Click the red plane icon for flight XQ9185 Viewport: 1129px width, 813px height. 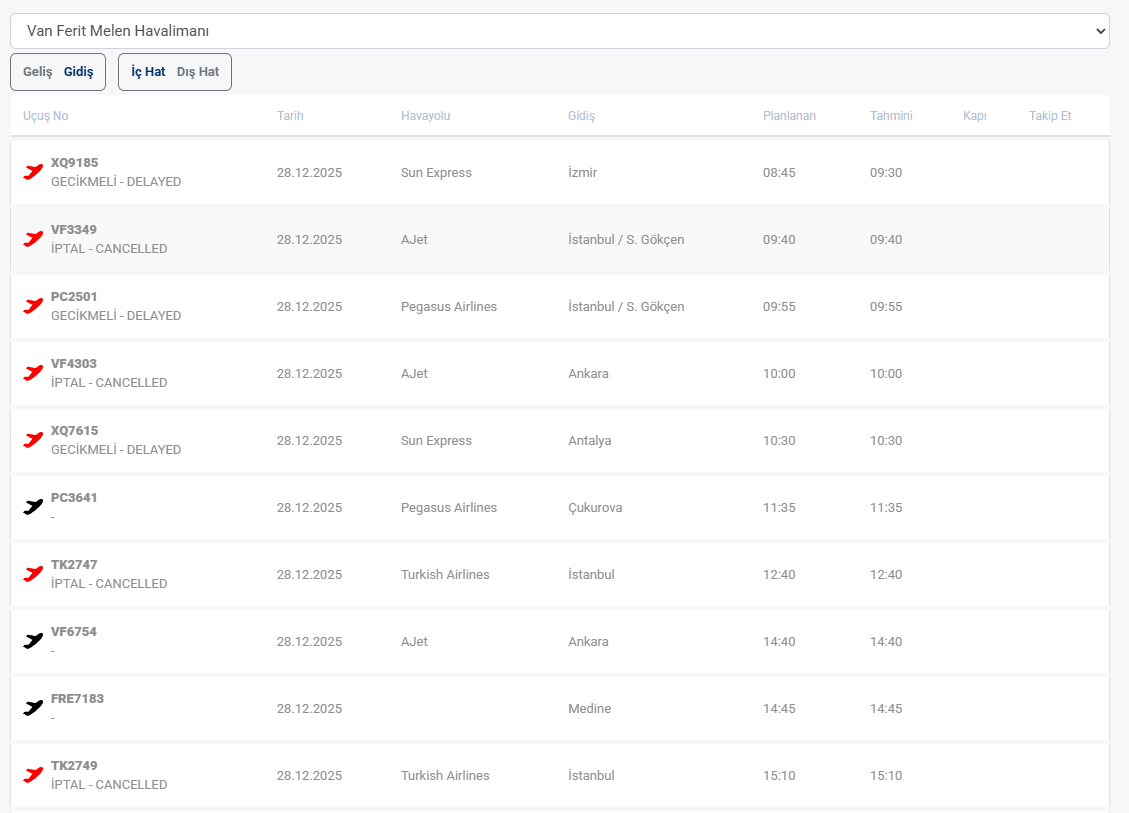[x=33, y=172]
